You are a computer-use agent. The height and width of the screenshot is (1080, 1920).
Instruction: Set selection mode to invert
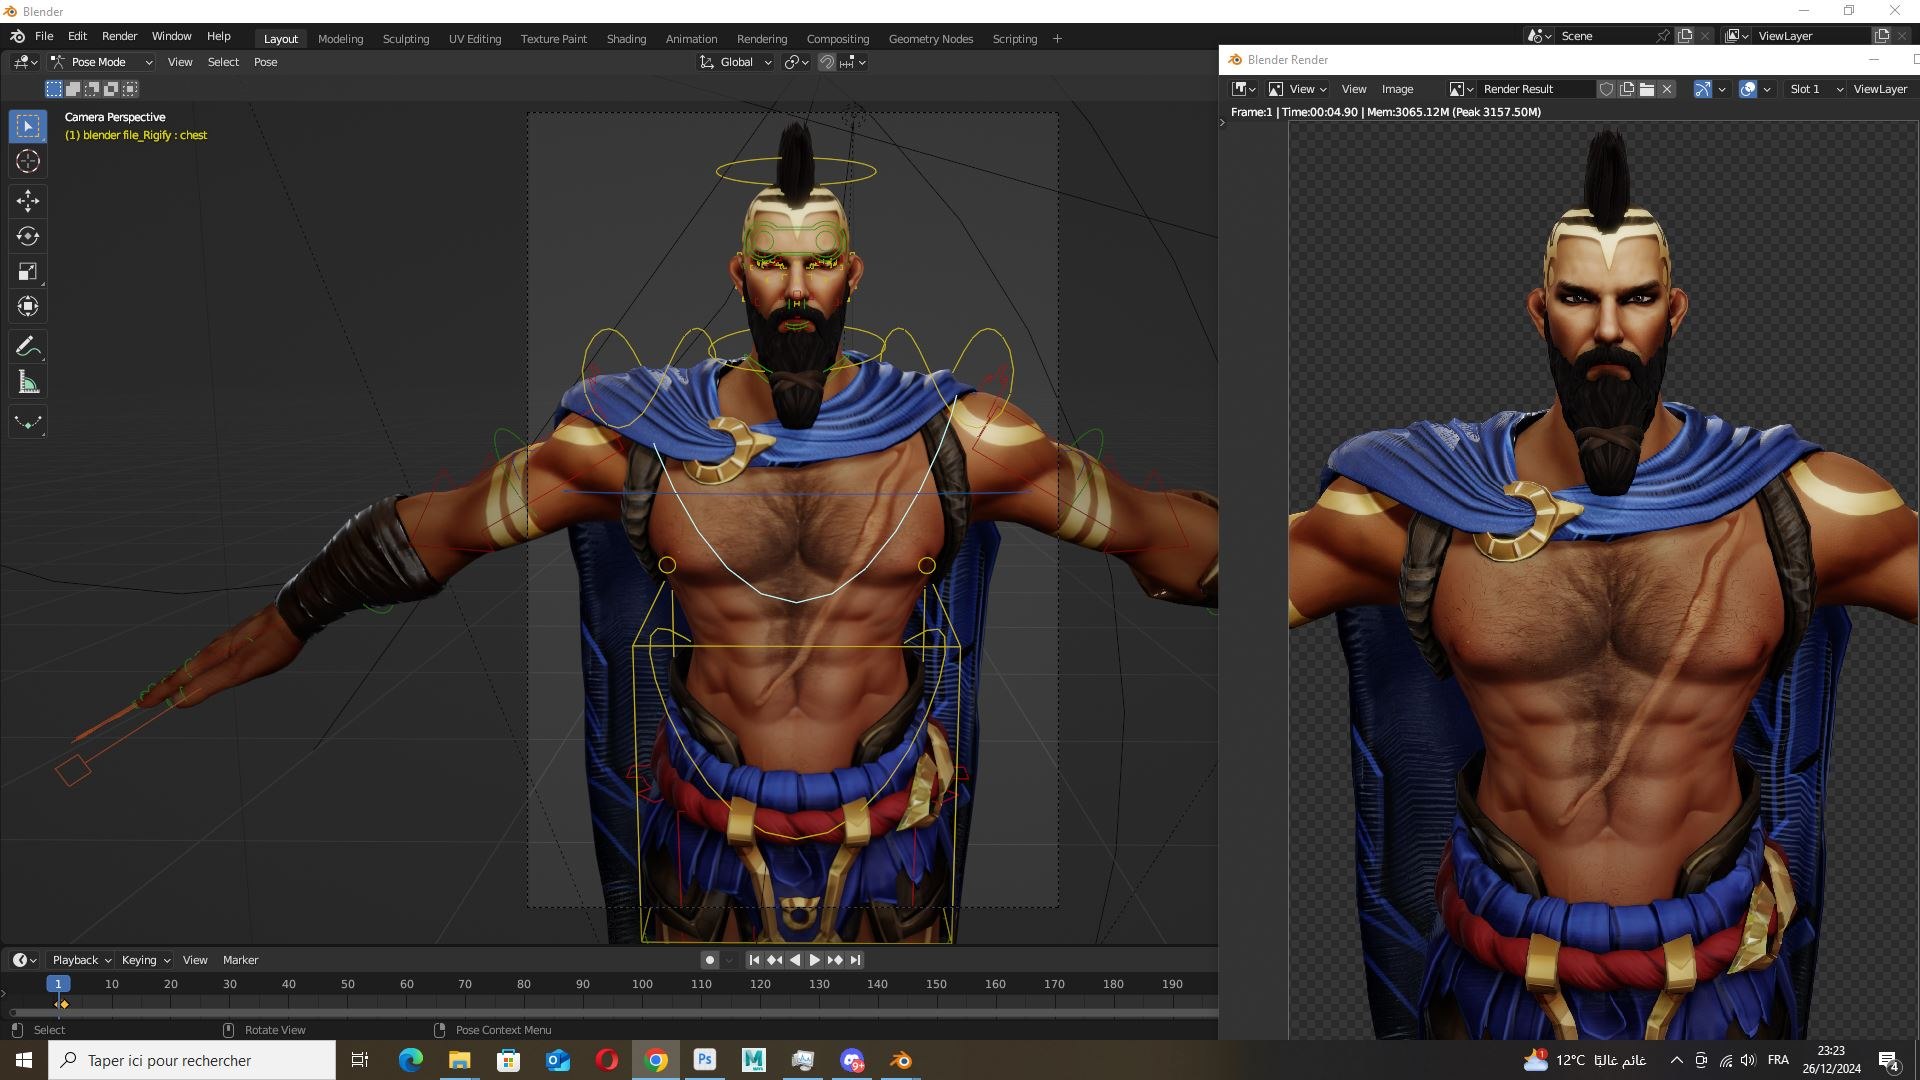point(111,89)
